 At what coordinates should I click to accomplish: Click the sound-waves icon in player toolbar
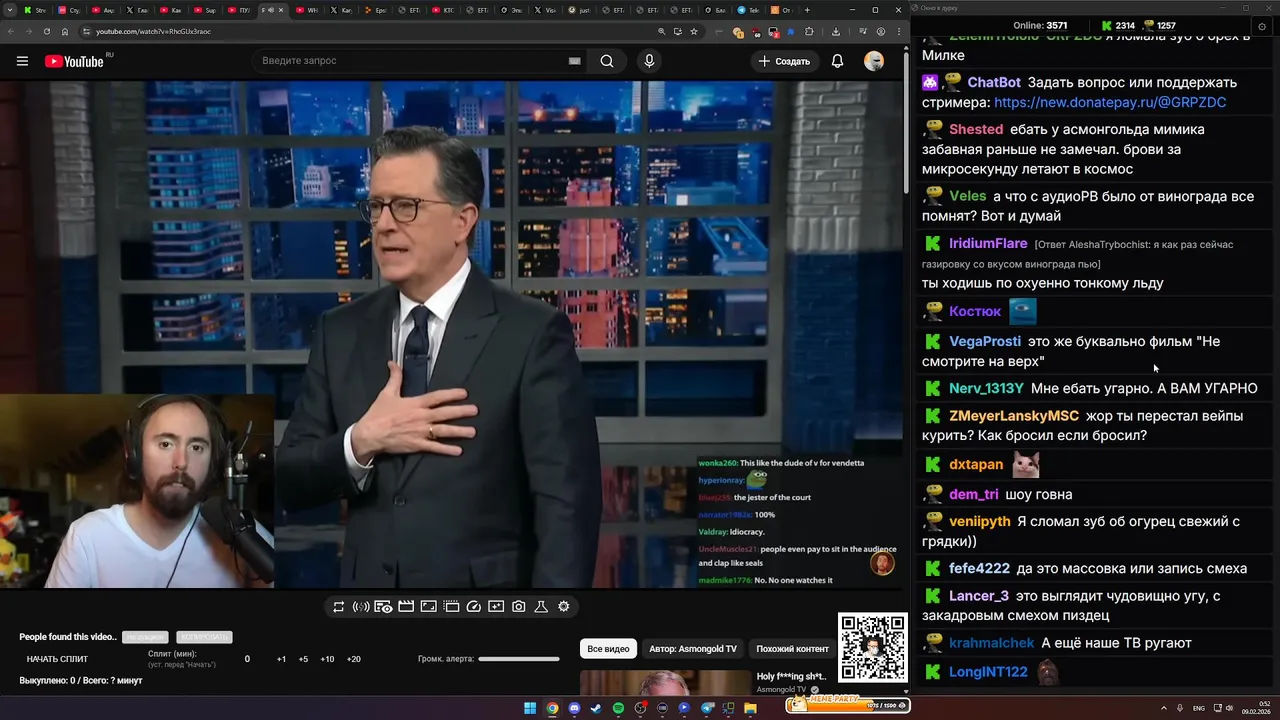click(361, 607)
